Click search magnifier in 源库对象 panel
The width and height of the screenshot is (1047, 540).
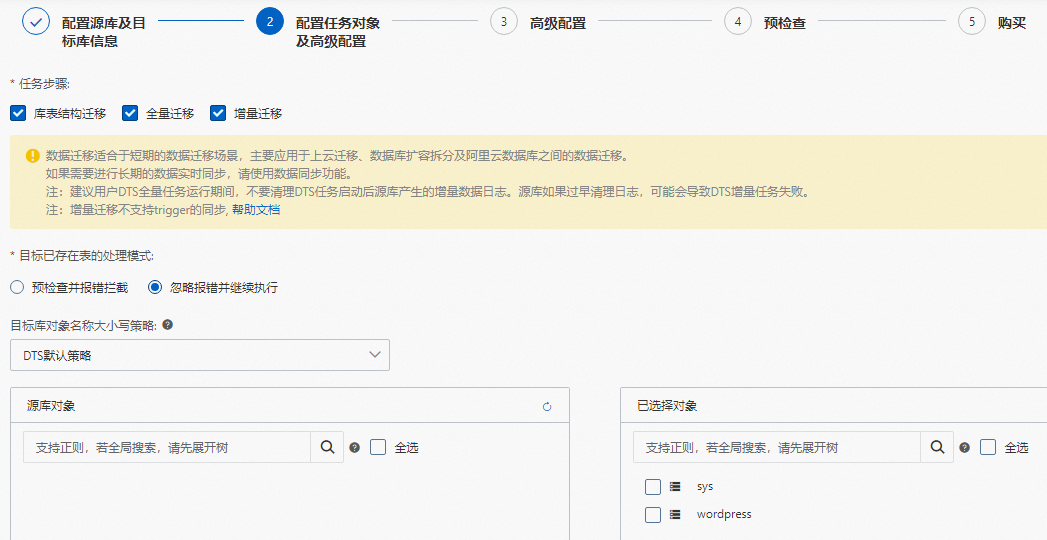(x=327, y=447)
